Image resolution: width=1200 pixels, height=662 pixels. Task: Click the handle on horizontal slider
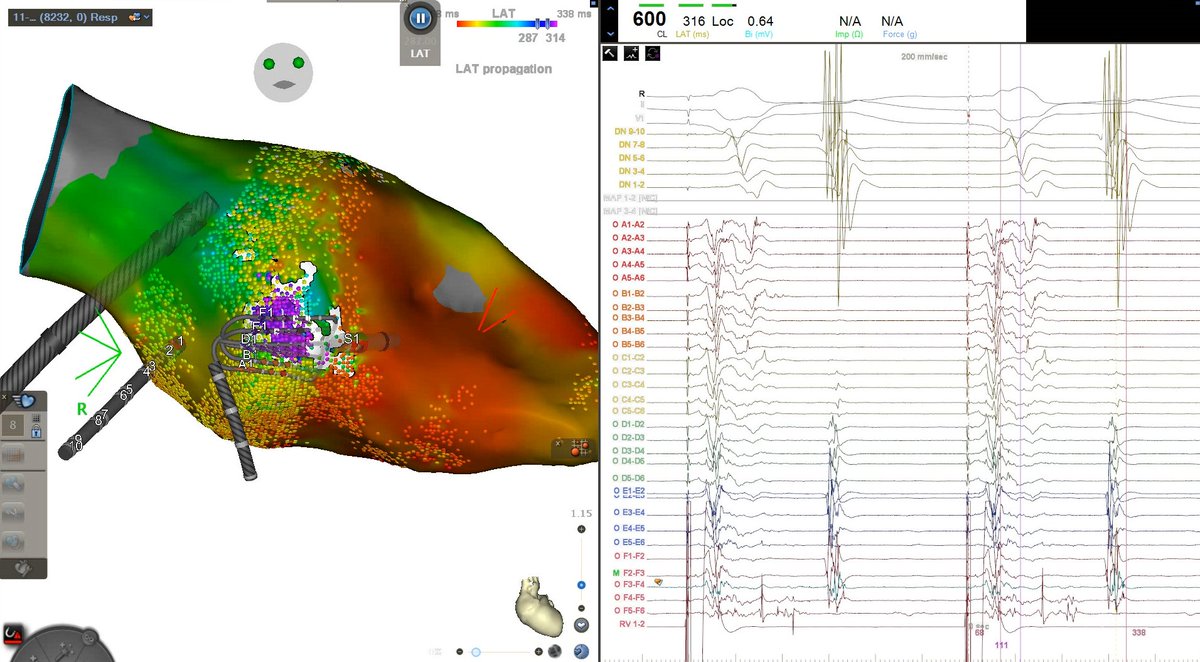[x=474, y=652]
